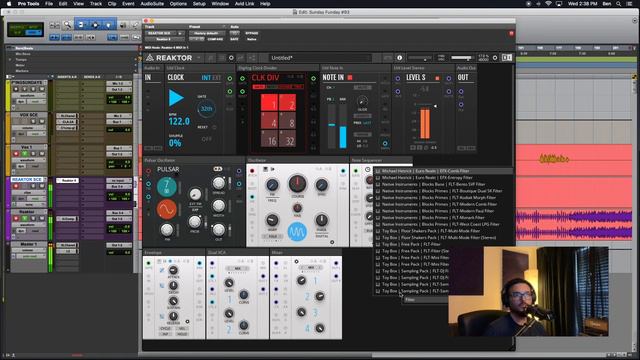Screen dimensions: 640x360
Task: Click the red NOTE IN indicator square
Action: [x=350, y=77]
